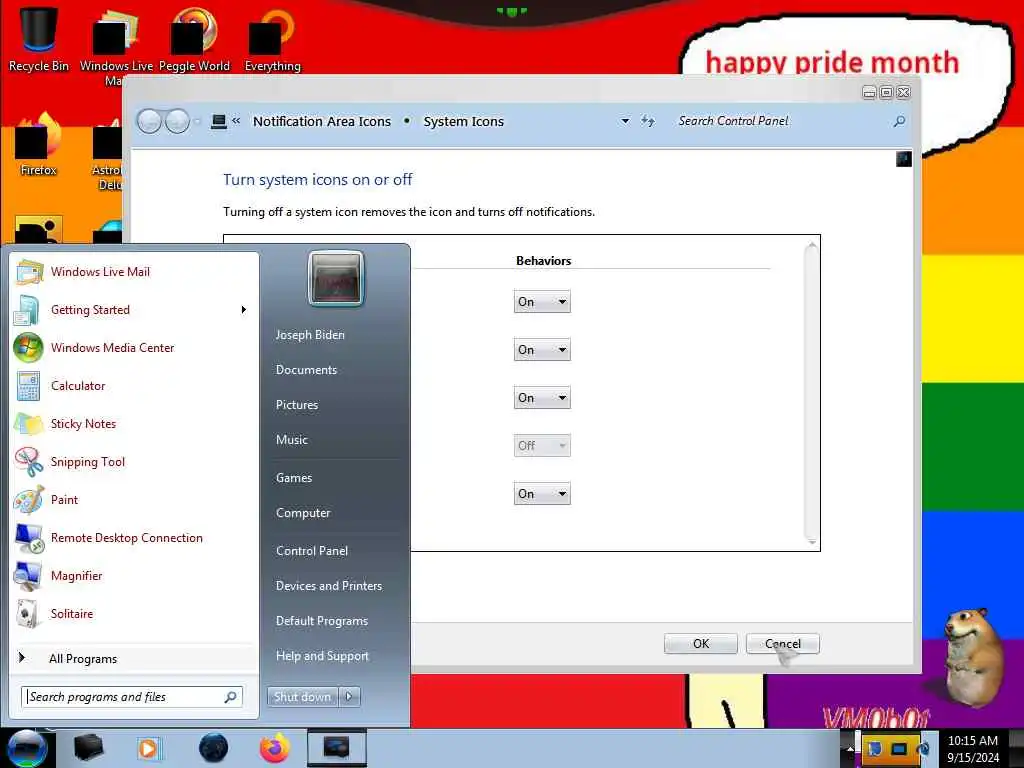Open Devices and Printers
The width and height of the screenshot is (1024, 768).
pos(328,586)
